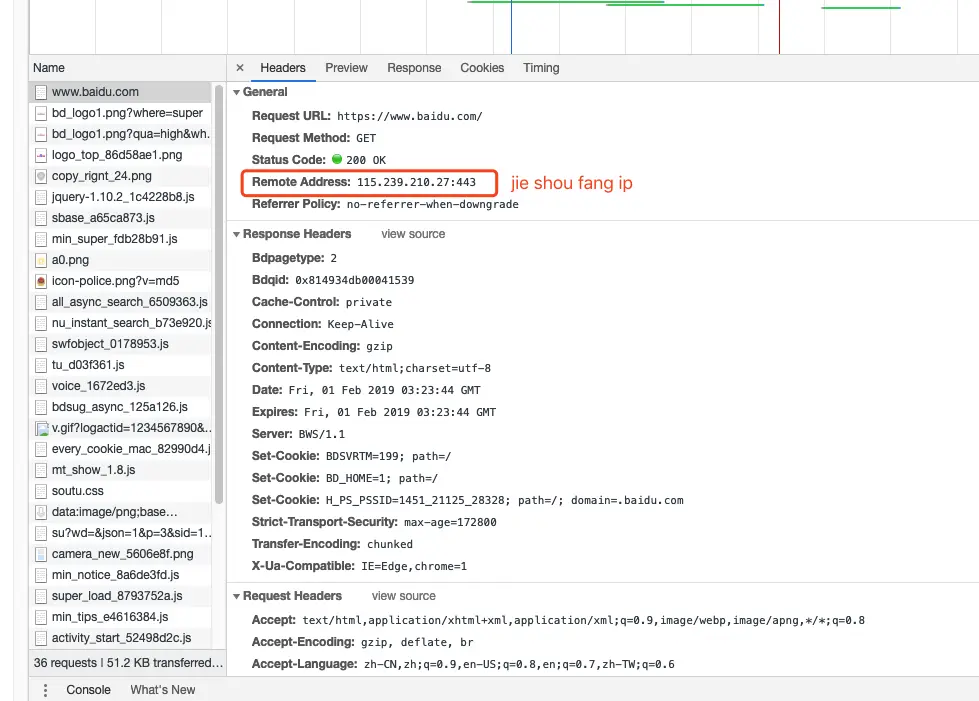The width and height of the screenshot is (979, 701).
Task: Click the file icon of bdsug_async_125a126.js
Action: [x=41, y=407]
